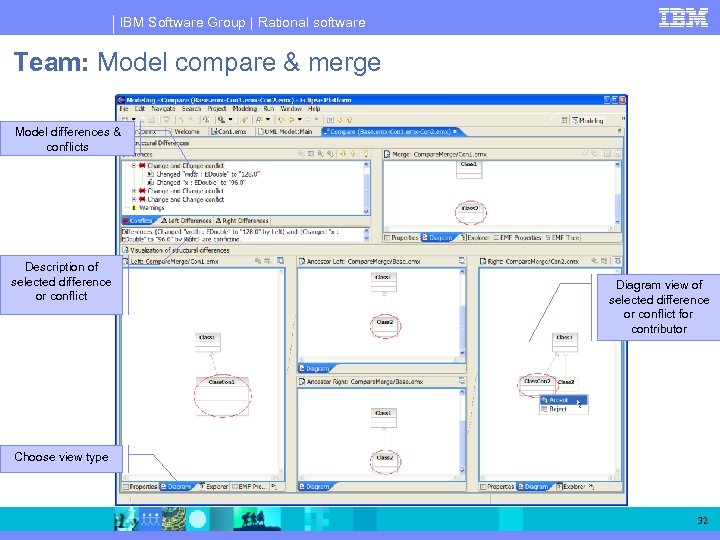Viewport: 720px width, 540px height.
Task: Select Changed "width : EDouble" to "128.0" row
Action: coord(204,174)
